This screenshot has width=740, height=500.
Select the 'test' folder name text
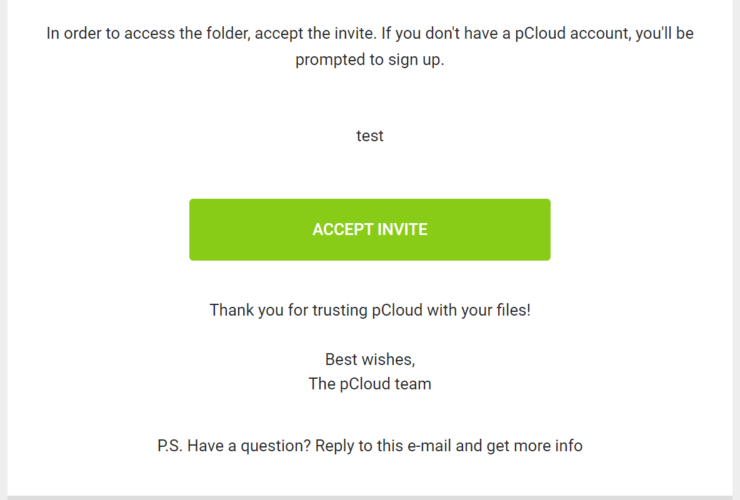370,136
